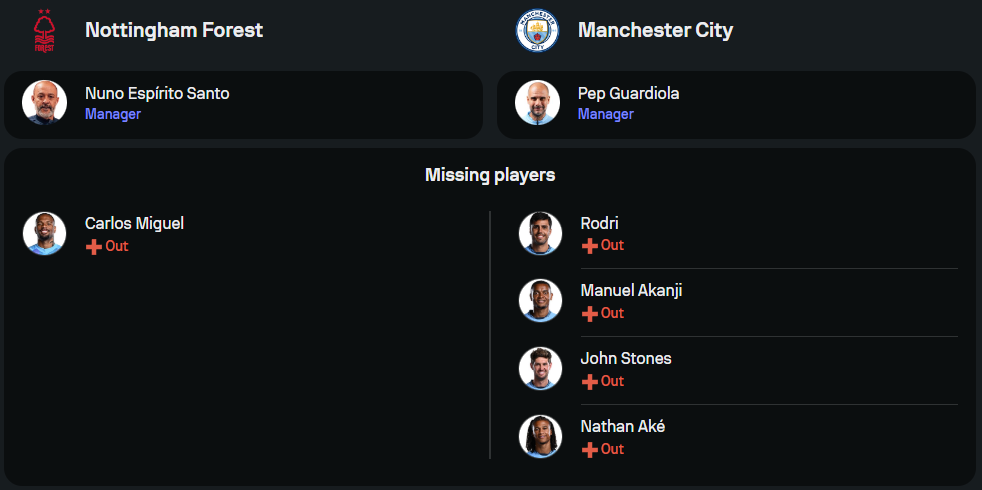Click the injury cross under Manuel Akanji
The image size is (982, 490).
pyautogui.click(x=590, y=314)
